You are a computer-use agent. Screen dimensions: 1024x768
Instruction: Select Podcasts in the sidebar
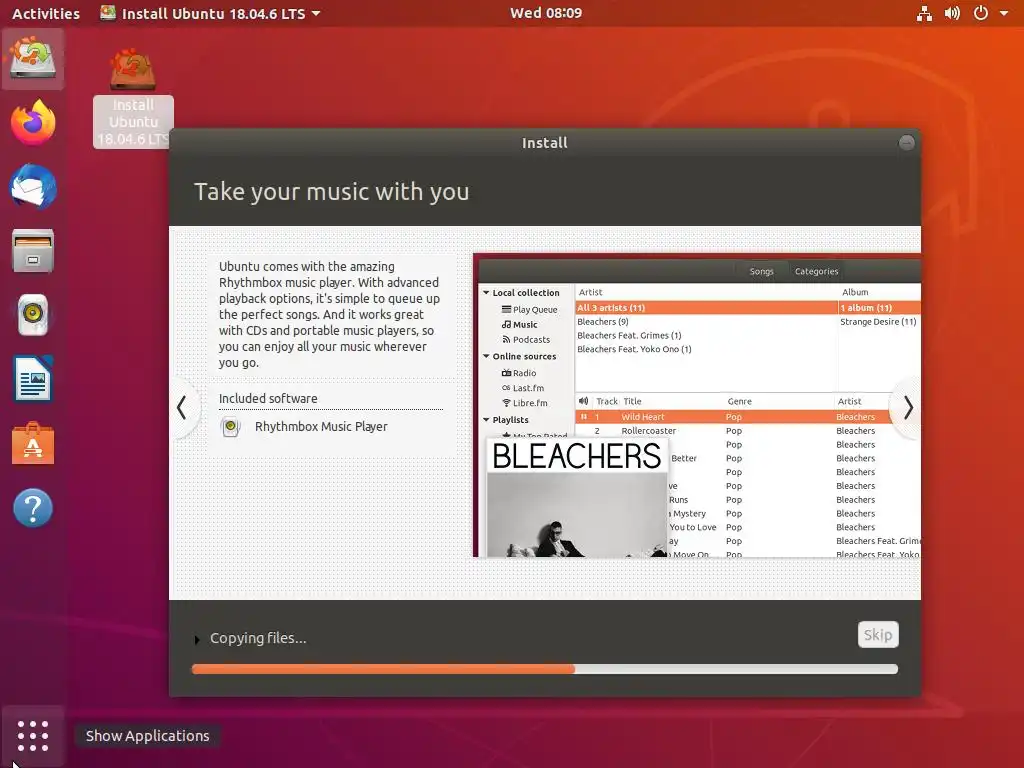pos(526,340)
